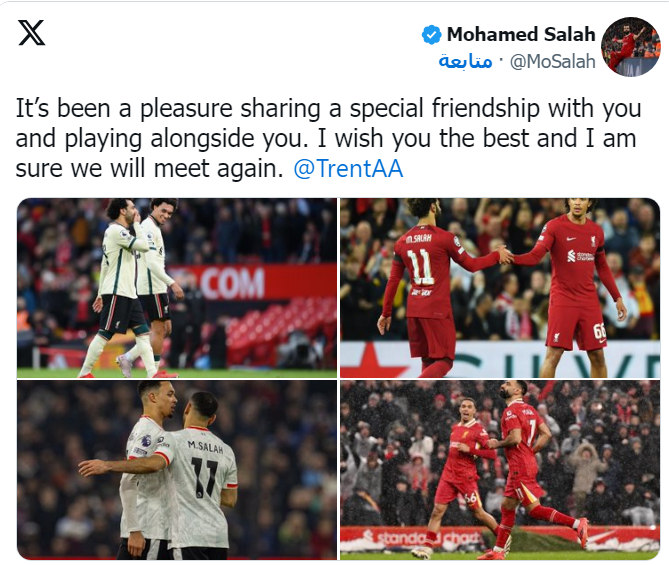Click the COM advertising board in photo
Screen dimensions: 669x565
pyautogui.click(x=233, y=282)
